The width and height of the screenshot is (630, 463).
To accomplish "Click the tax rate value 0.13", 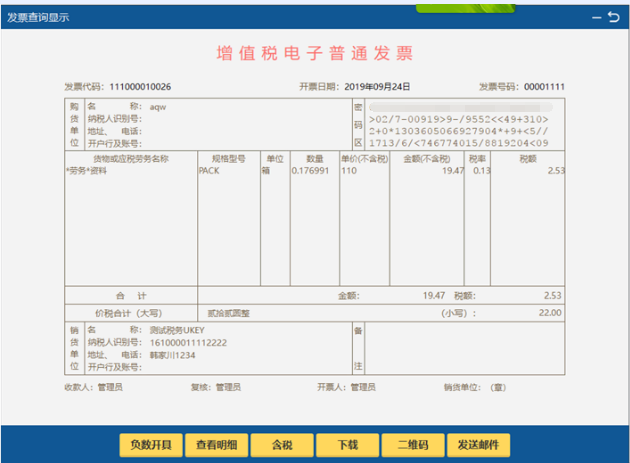I will click(x=481, y=171).
